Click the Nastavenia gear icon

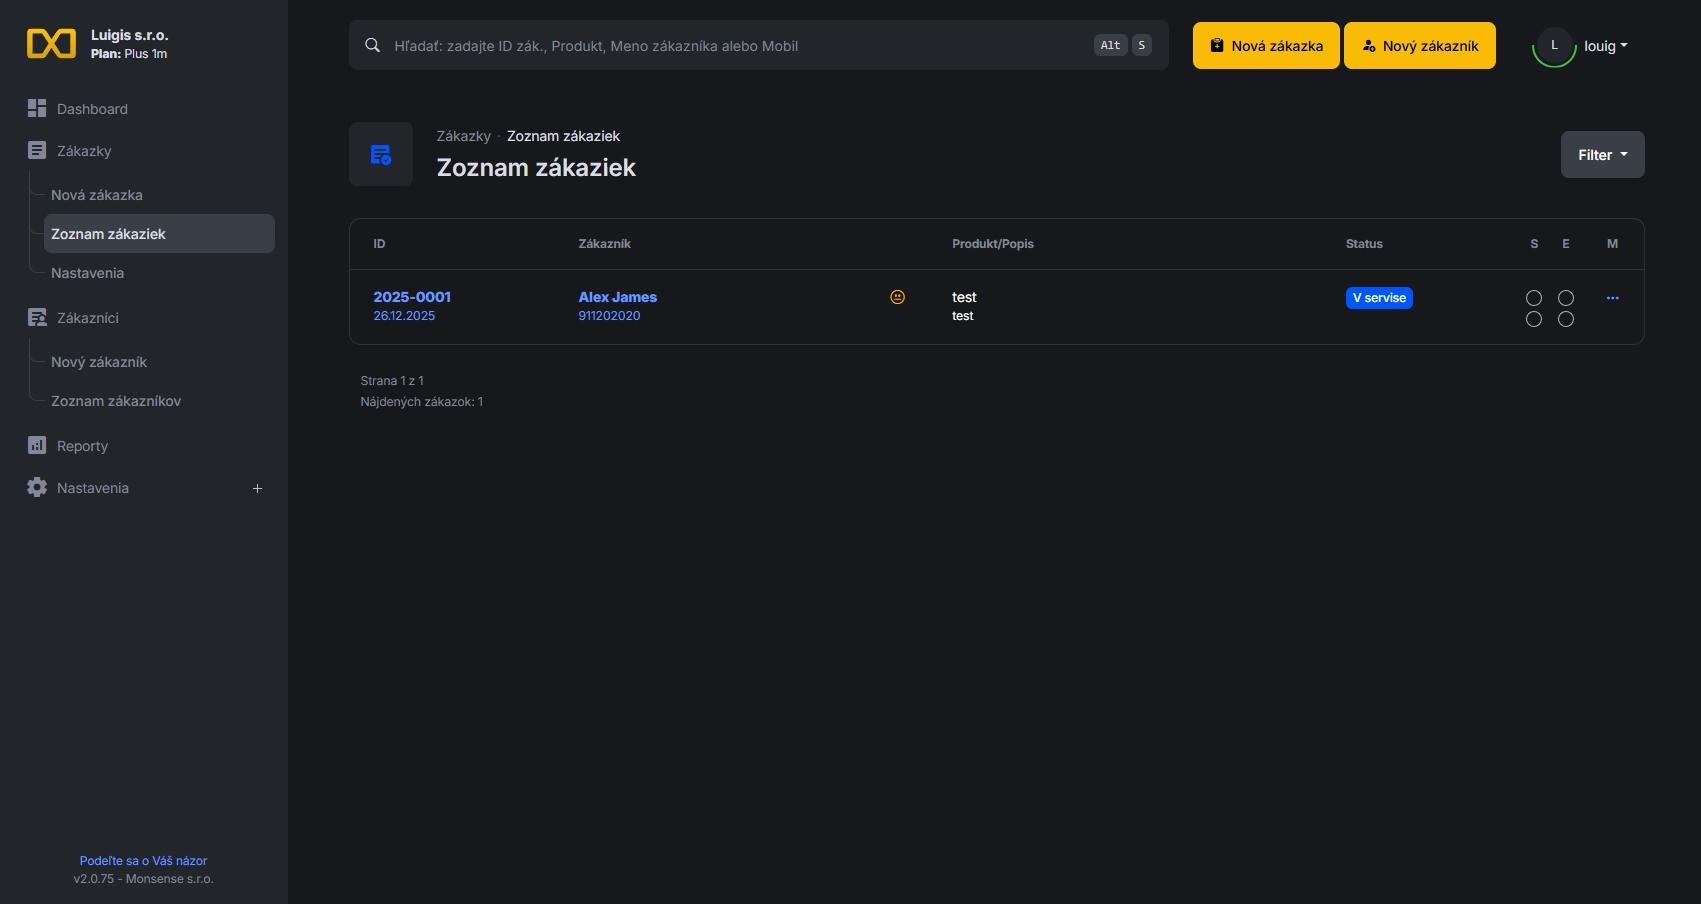point(37,488)
